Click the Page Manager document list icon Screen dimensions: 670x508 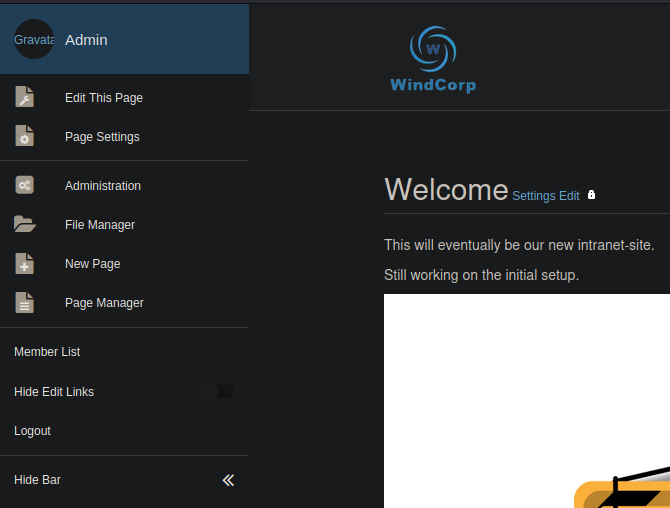coord(25,303)
